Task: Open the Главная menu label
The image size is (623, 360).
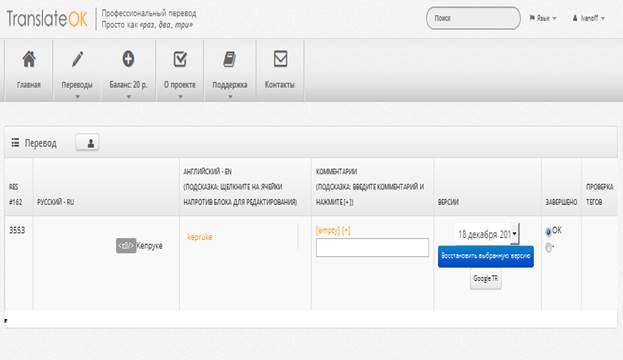Action: pos(29,85)
